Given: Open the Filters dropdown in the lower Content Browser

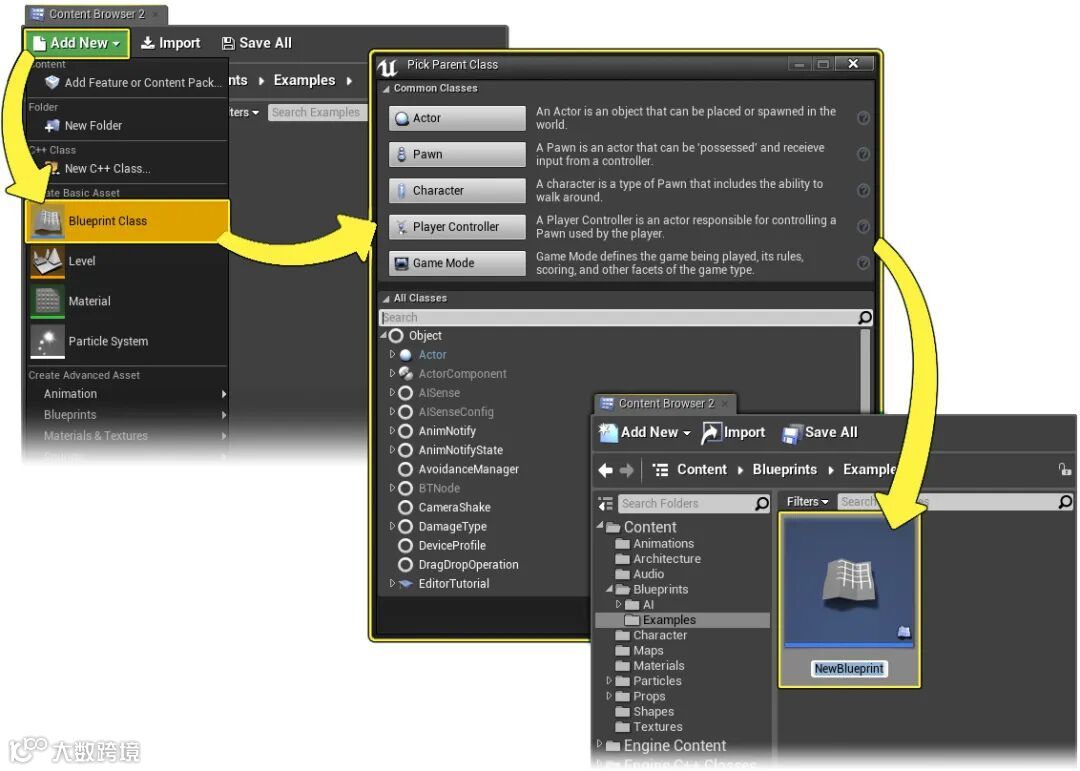Looking at the screenshot, I should 807,502.
